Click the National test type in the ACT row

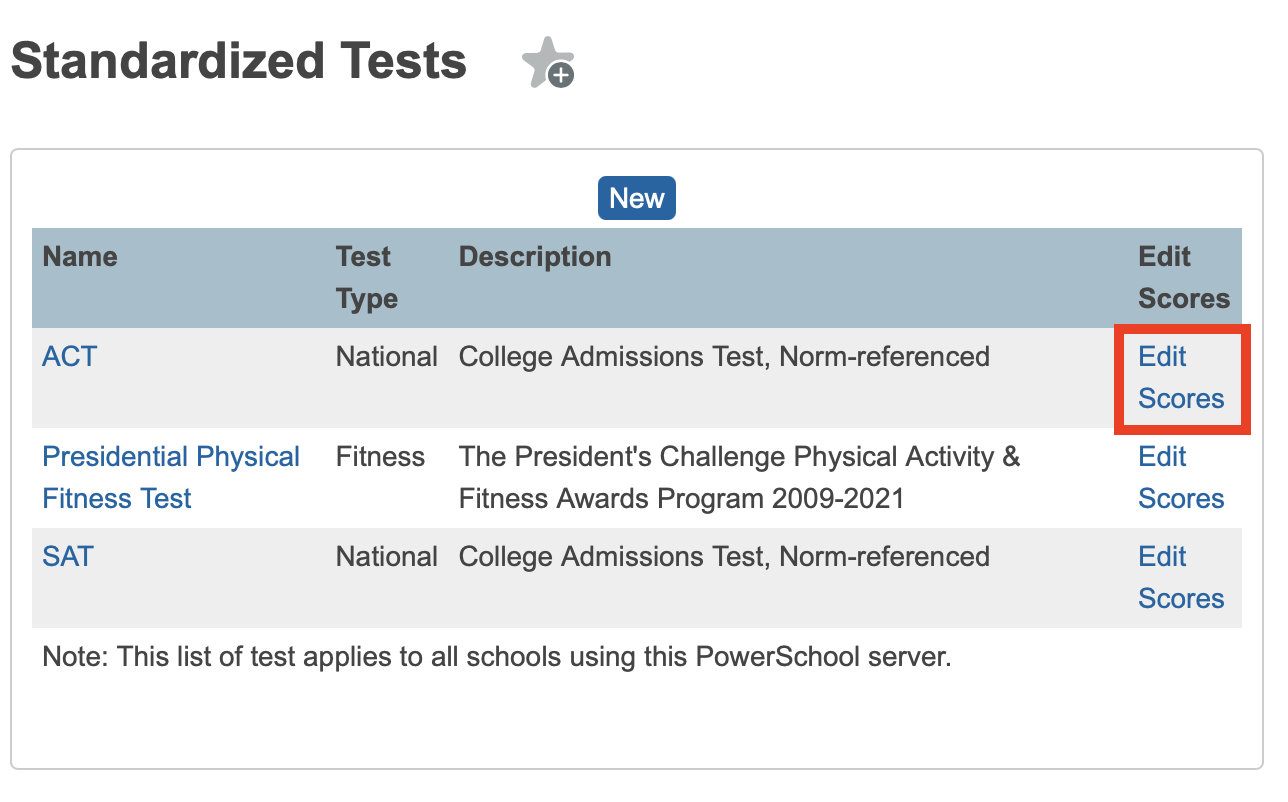coord(387,357)
